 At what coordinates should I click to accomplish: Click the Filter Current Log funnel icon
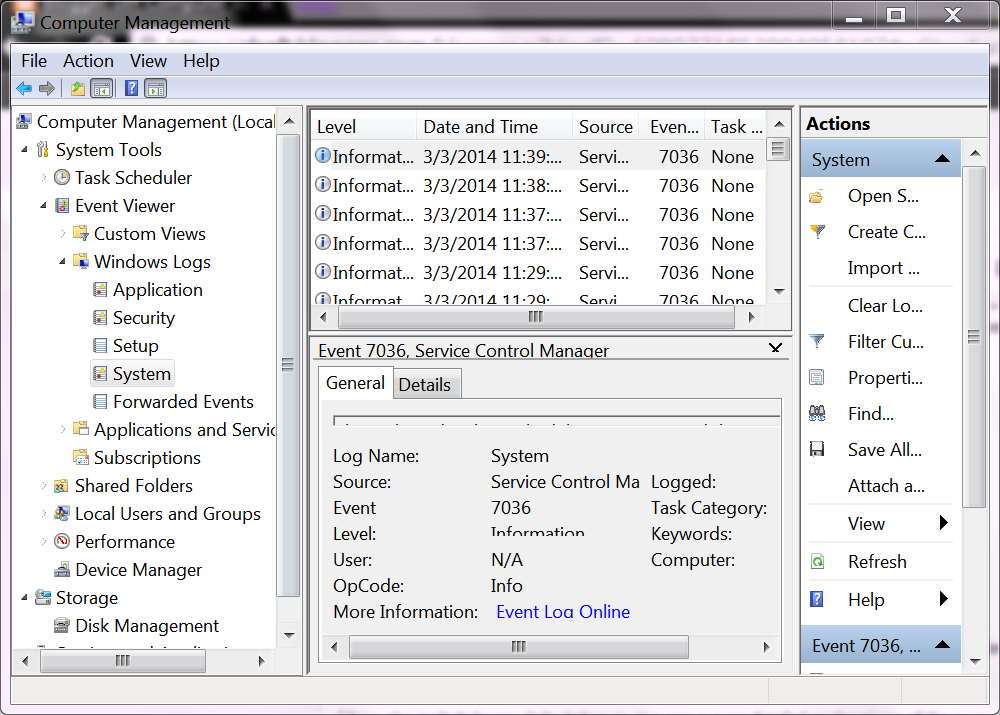(817, 342)
